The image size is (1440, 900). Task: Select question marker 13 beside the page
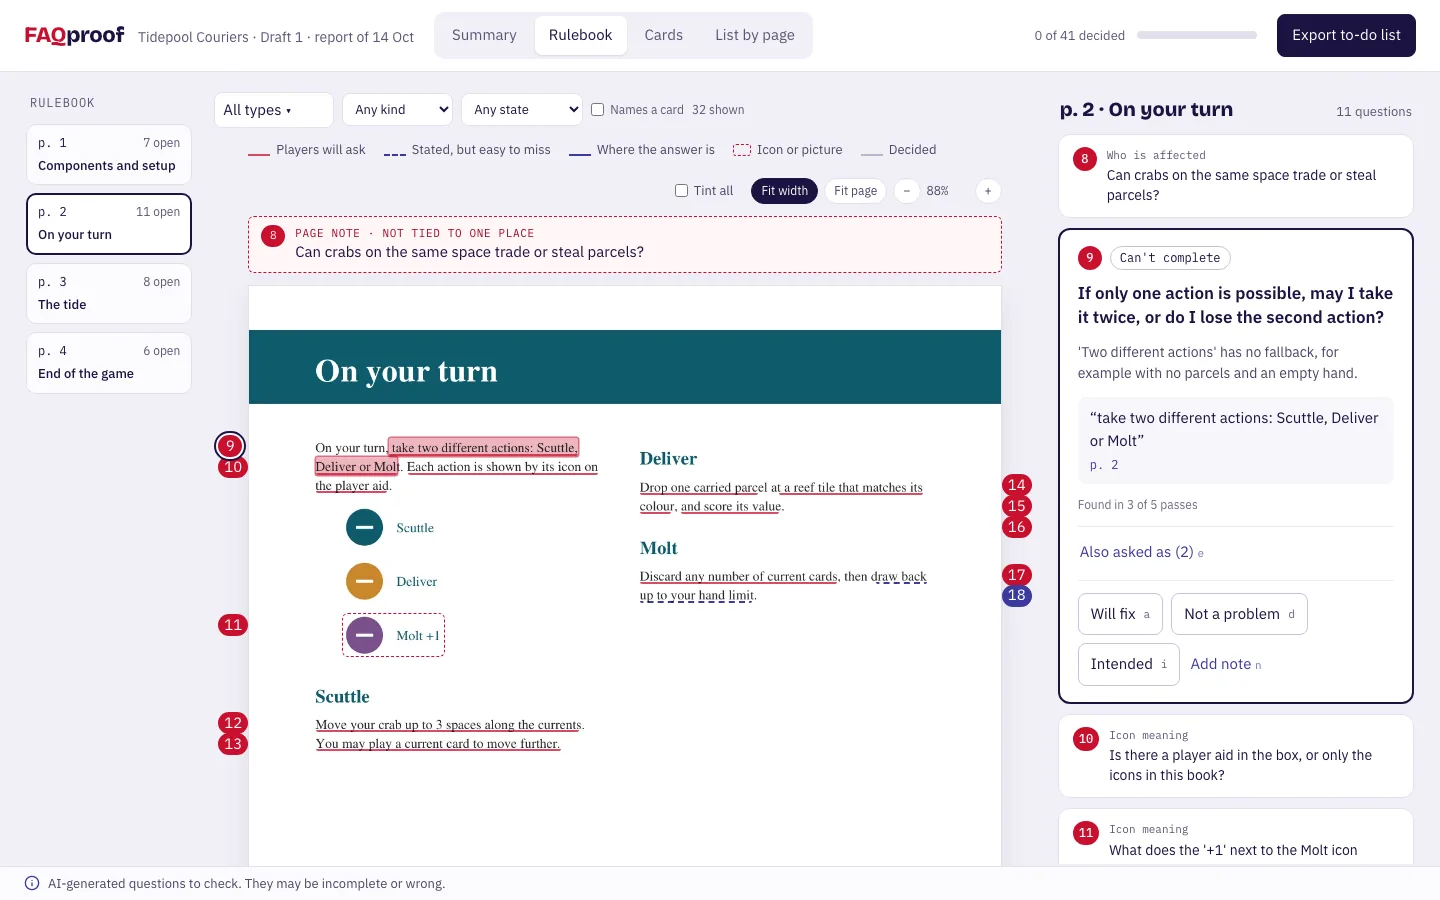point(233,744)
